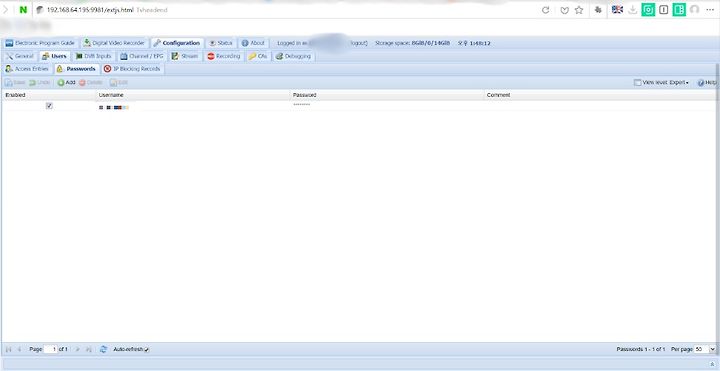Image resolution: width=720 pixels, height=371 pixels.
Task: Open the Help button
Action: (707, 83)
